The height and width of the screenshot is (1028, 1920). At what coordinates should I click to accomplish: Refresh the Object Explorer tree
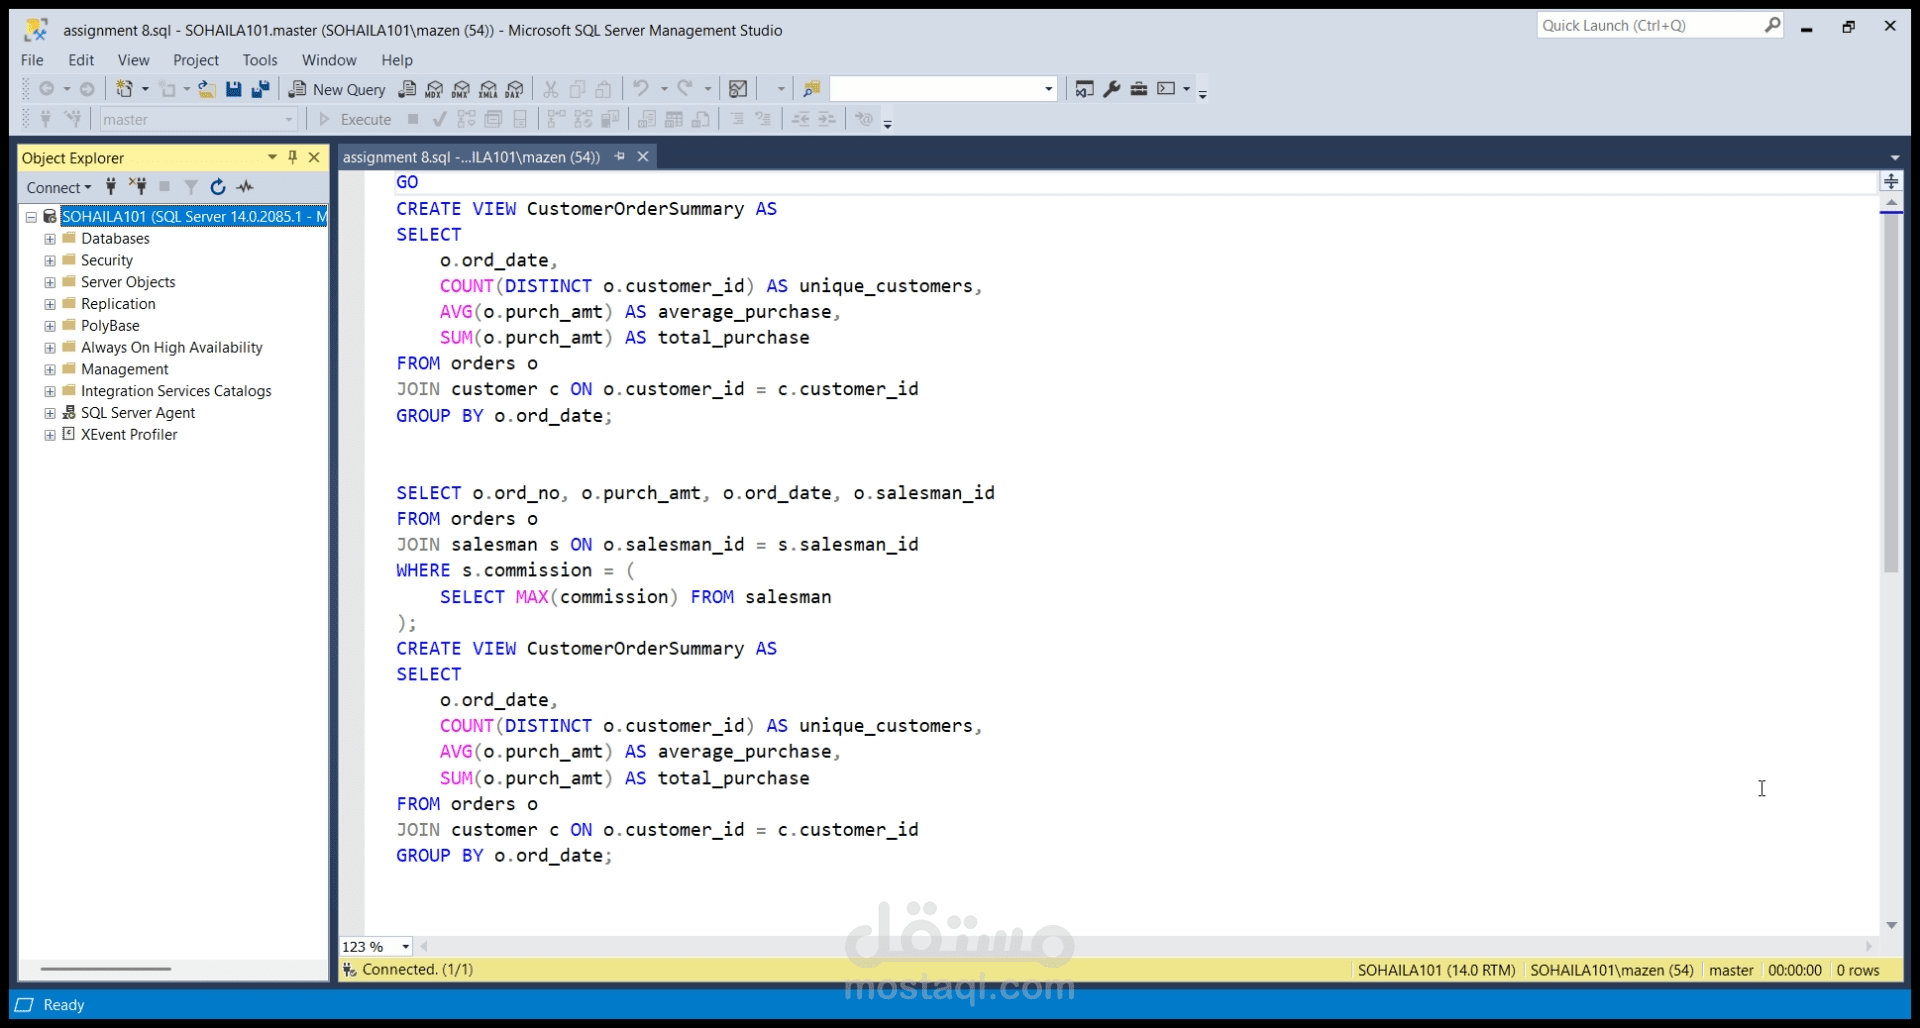[218, 187]
